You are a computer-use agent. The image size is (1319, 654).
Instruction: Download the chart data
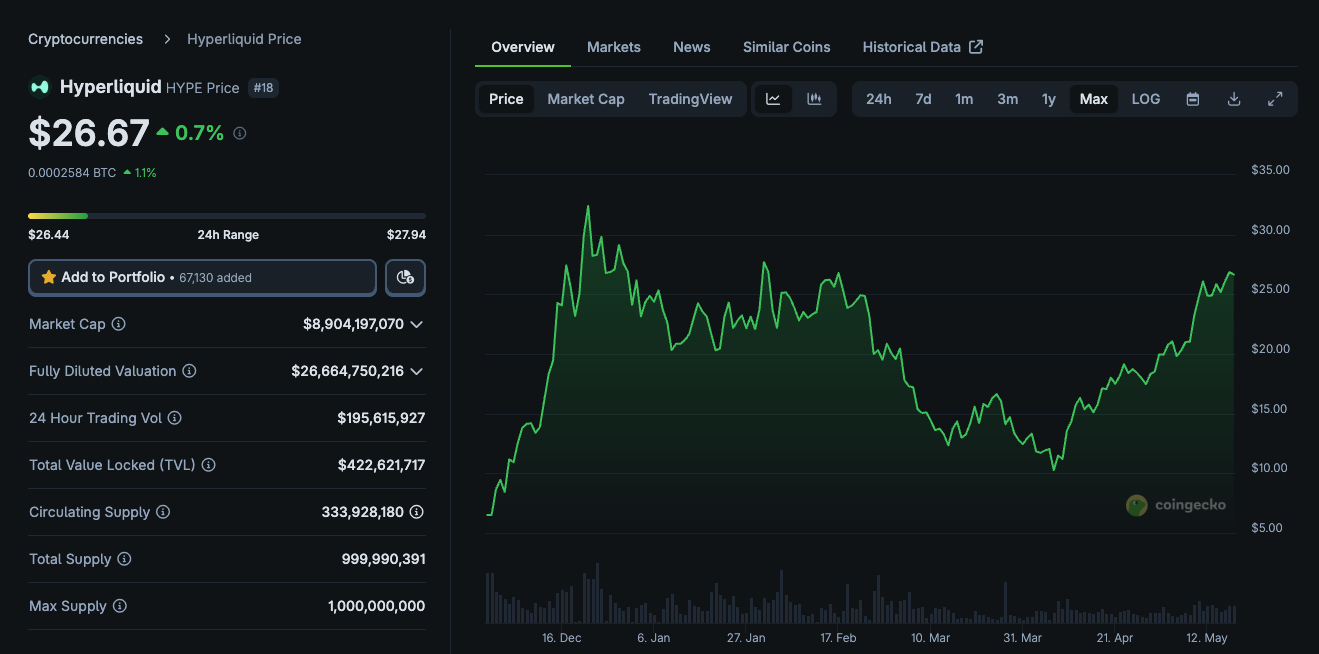tap(1234, 99)
